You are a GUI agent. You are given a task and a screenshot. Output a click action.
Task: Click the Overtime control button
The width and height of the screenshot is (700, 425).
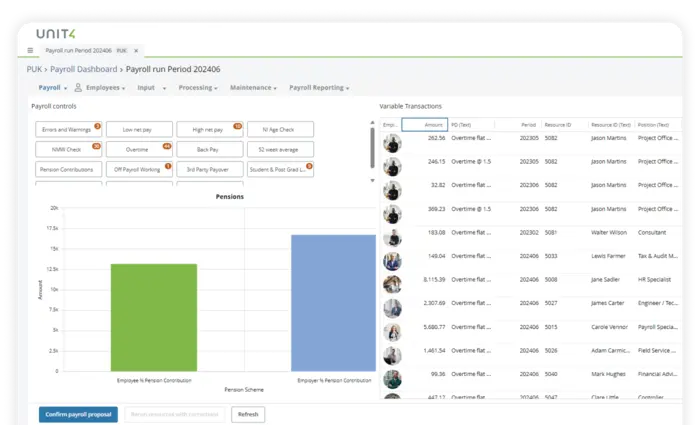[x=139, y=150]
